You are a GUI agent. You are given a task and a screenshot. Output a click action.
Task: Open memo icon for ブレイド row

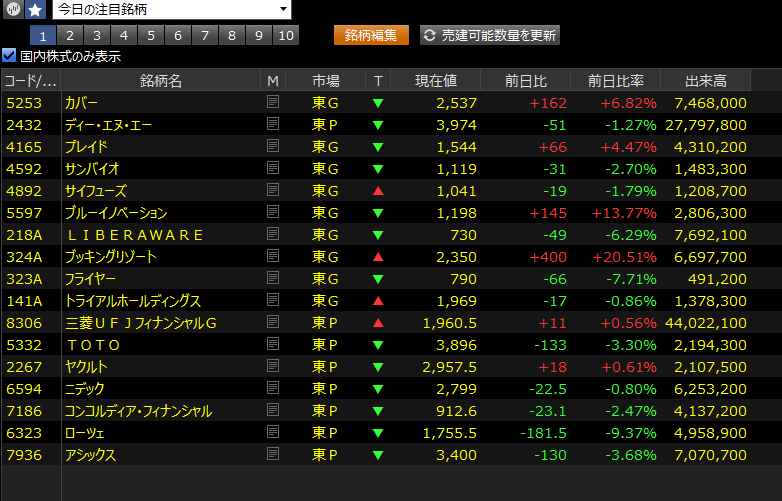tap(273, 146)
